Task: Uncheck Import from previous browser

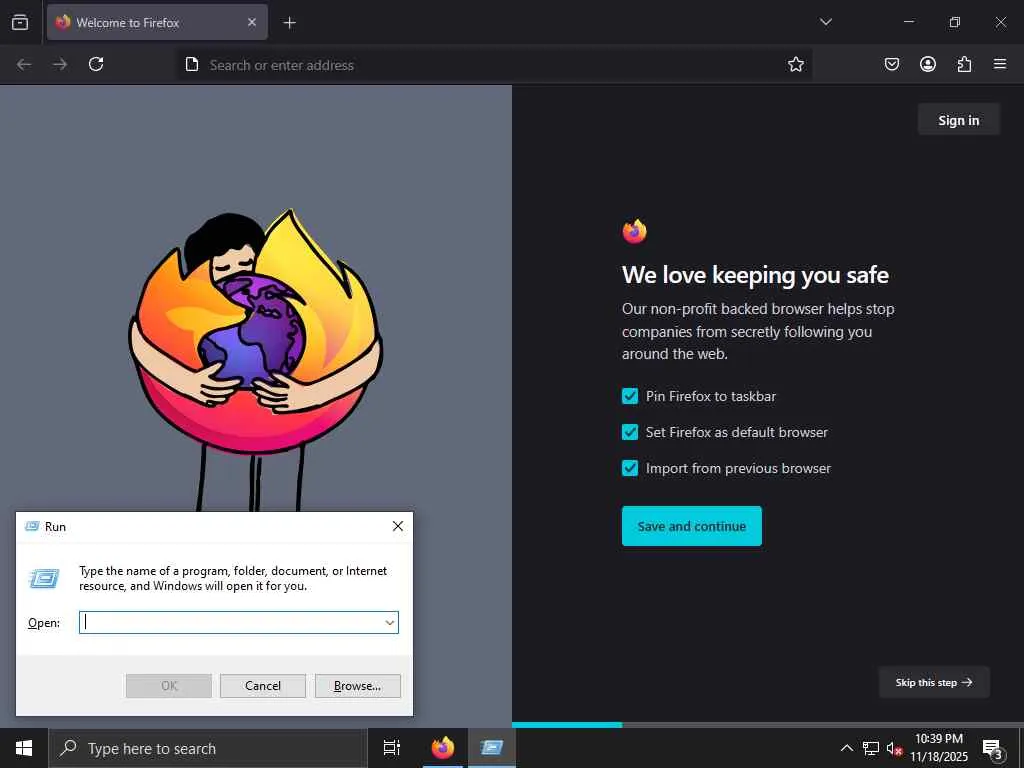Action: pos(630,468)
